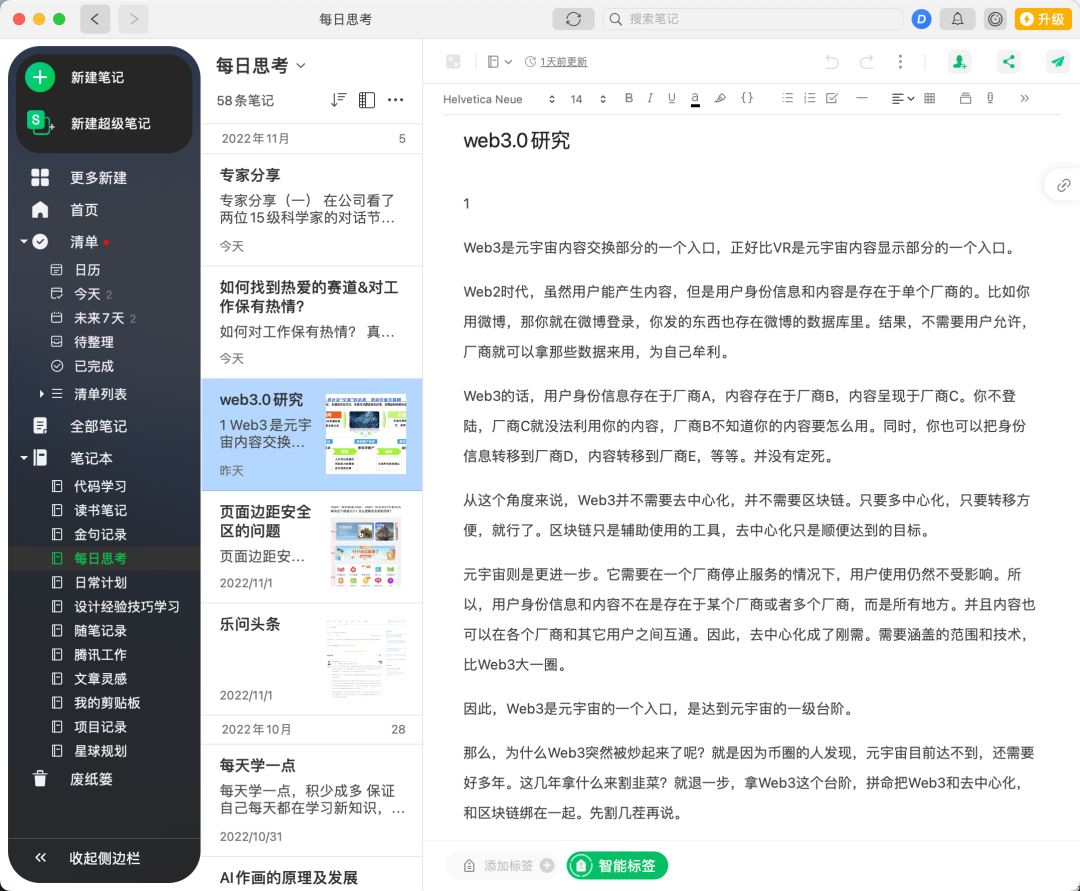This screenshot has height=891, width=1080.
Task: Toggle bold formatting
Action: click(629, 98)
